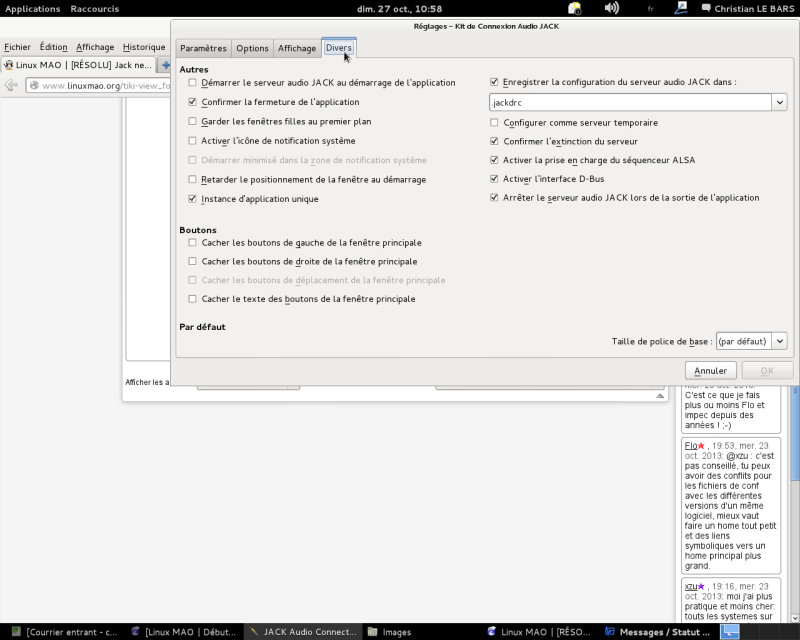This screenshot has width=800, height=640.
Task: Click the fr keyboard layout indicator
Action: 651,9
